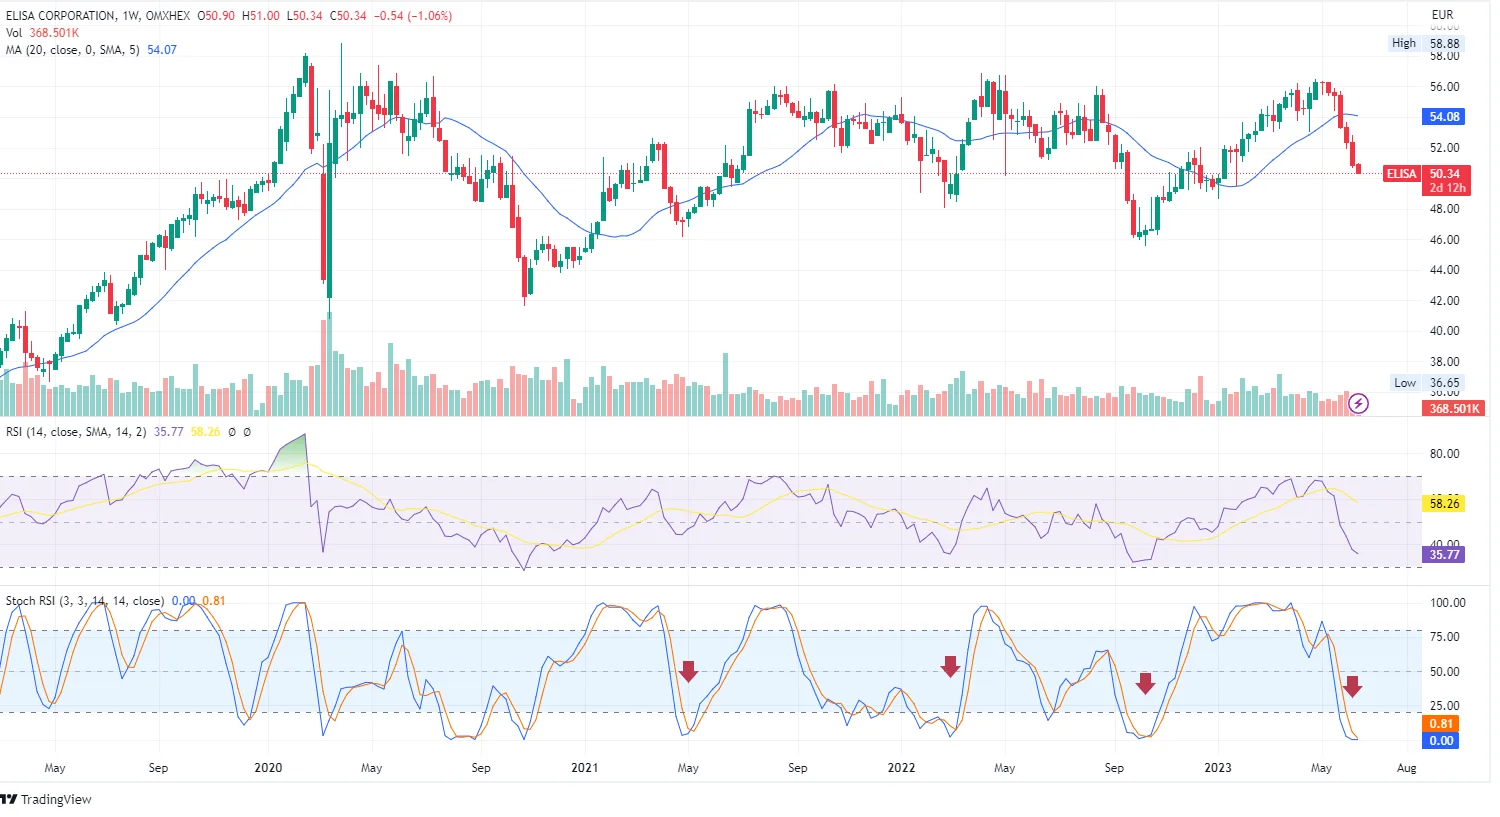The image size is (1500, 817).
Task: Select the RSI (14, close) indicator legend
Action: click(76, 432)
